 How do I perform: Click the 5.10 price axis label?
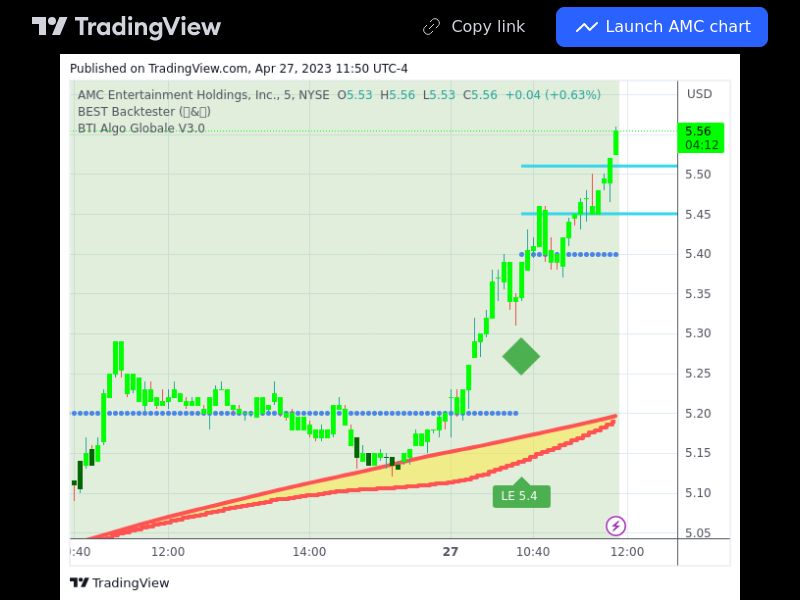pyautogui.click(x=697, y=493)
